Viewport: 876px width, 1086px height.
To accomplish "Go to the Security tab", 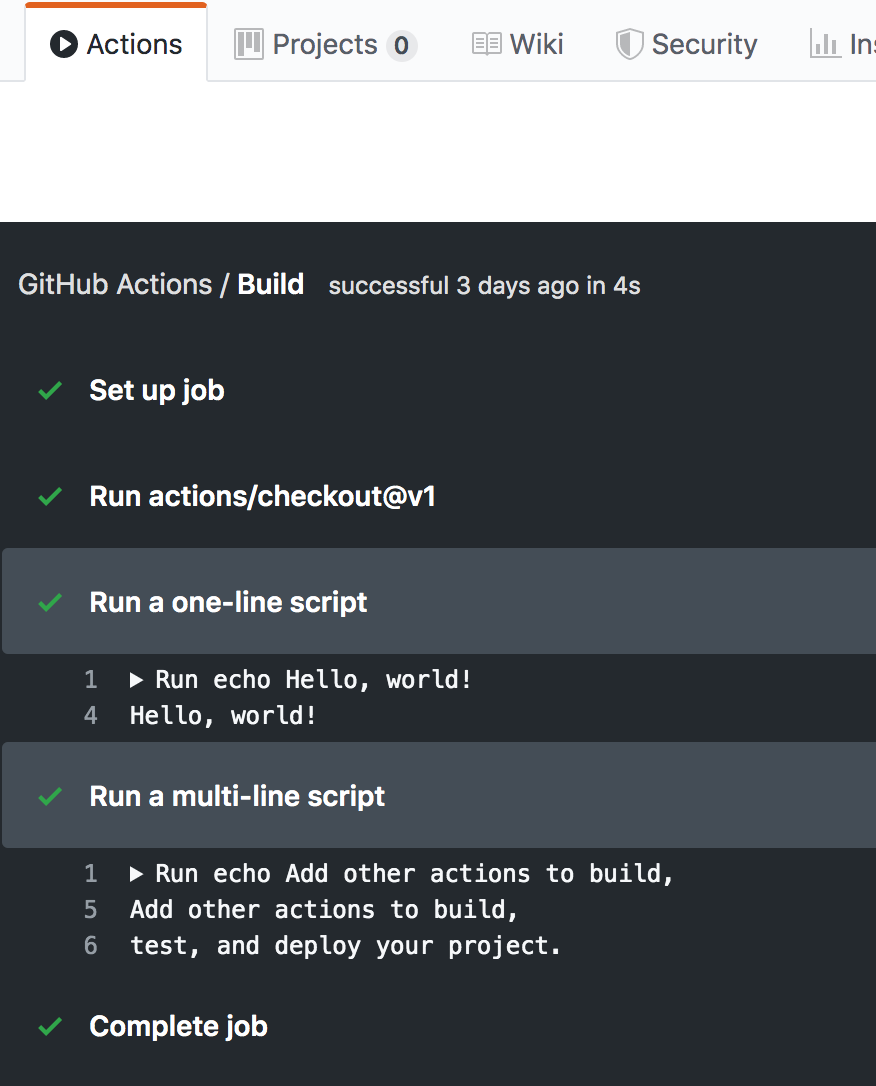I will point(686,44).
